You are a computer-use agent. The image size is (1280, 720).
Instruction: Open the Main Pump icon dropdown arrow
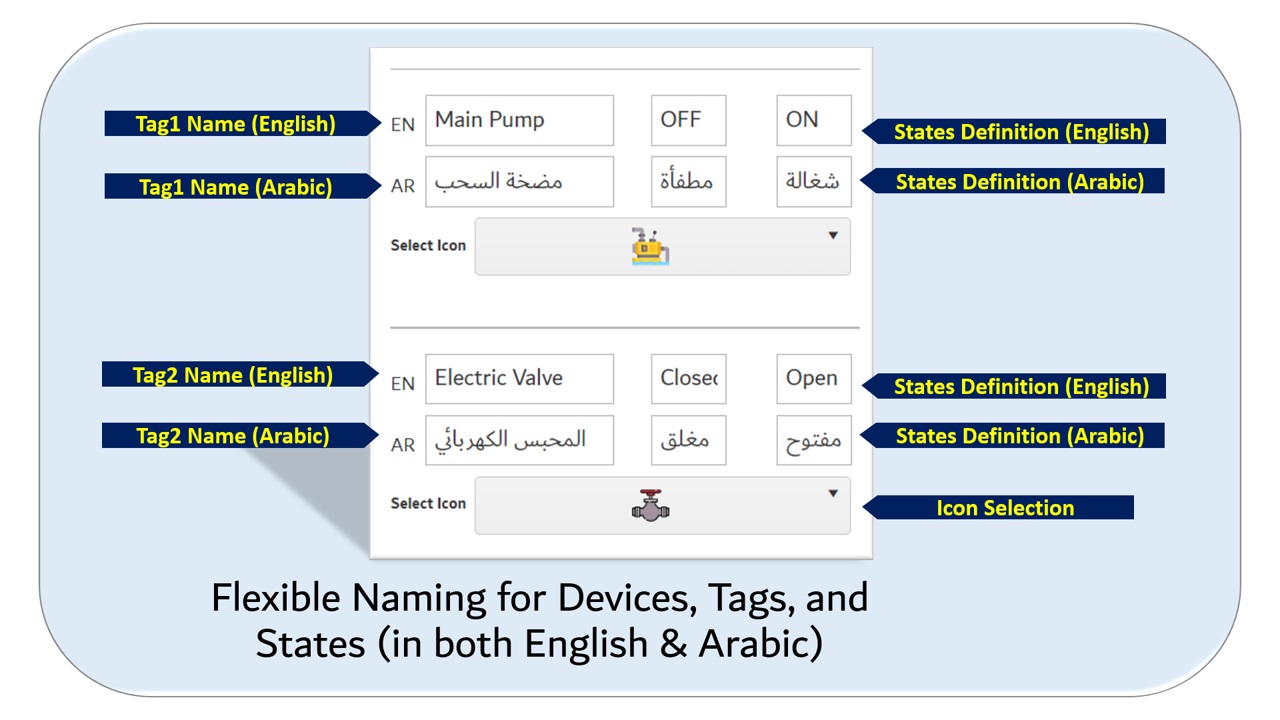[833, 236]
